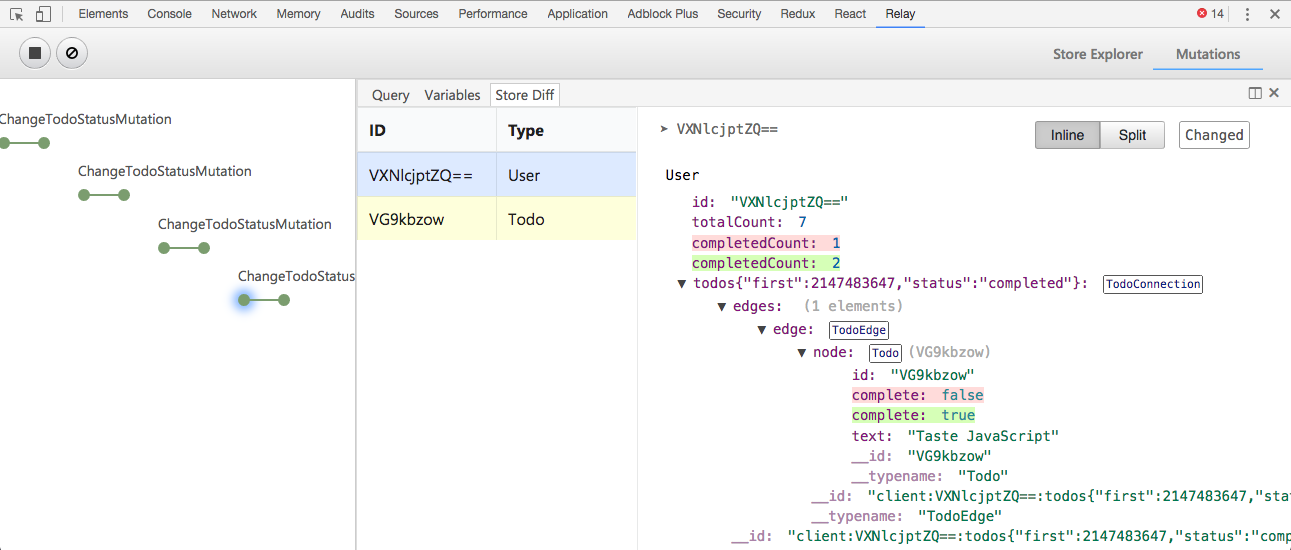Collapse the node Todo triangle
The height and width of the screenshot is (550, 1291).
[802, 353]
